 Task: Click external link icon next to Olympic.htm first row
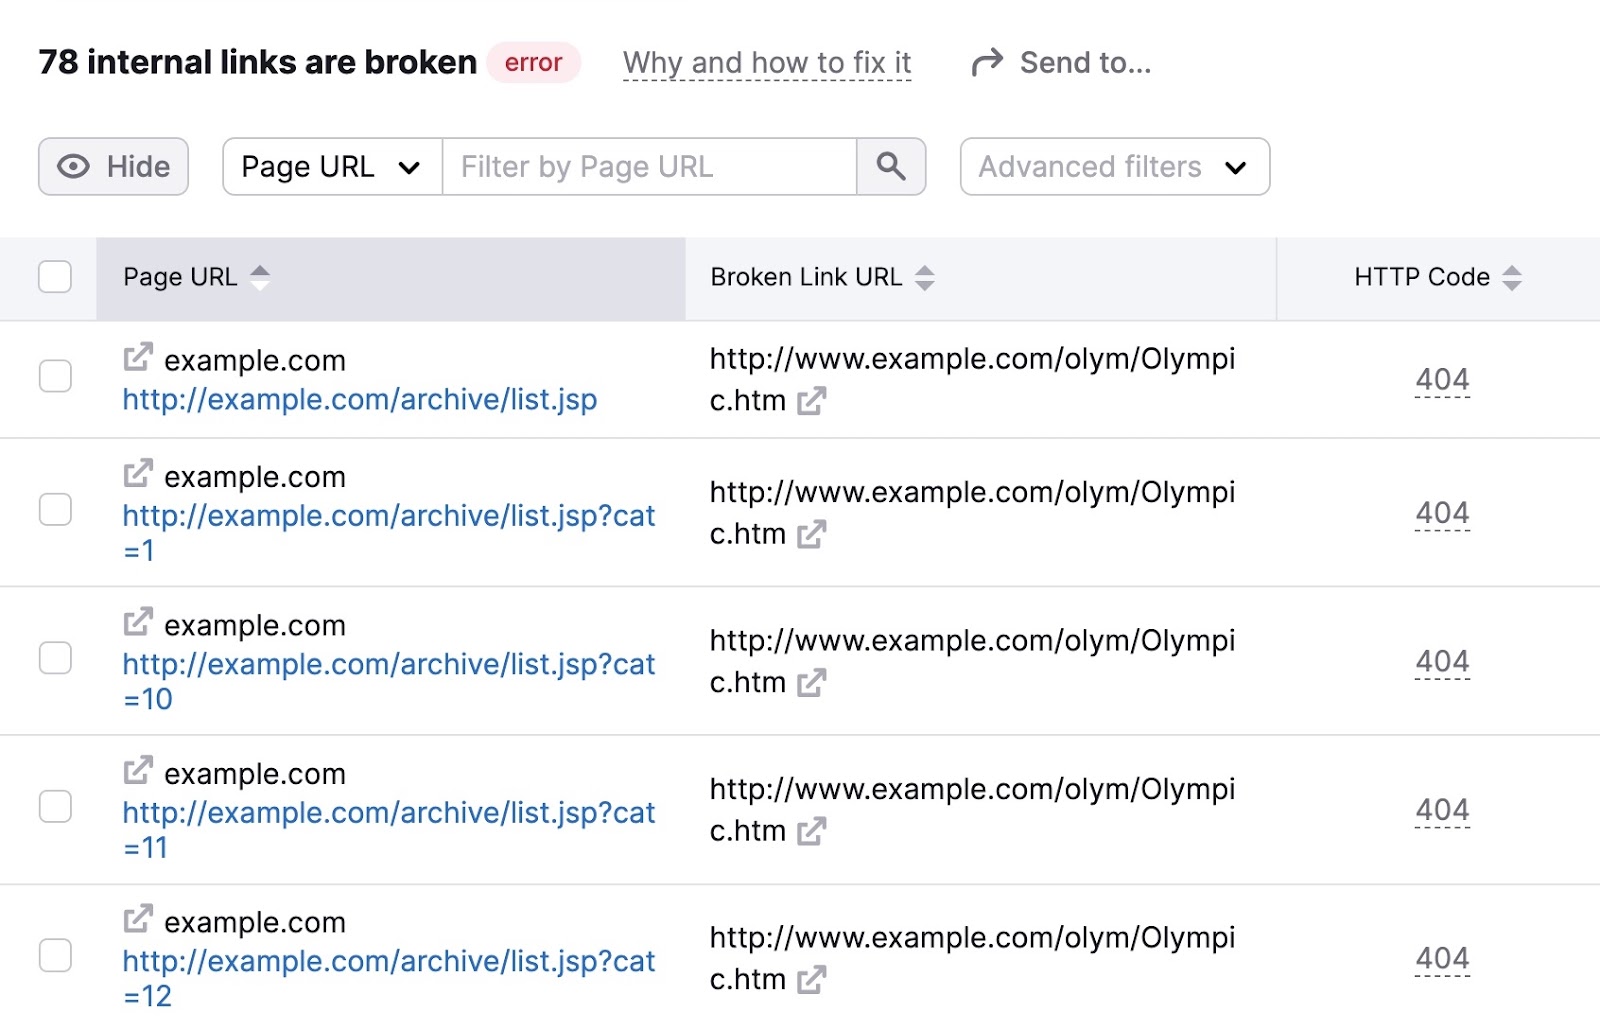coord(812,402)
